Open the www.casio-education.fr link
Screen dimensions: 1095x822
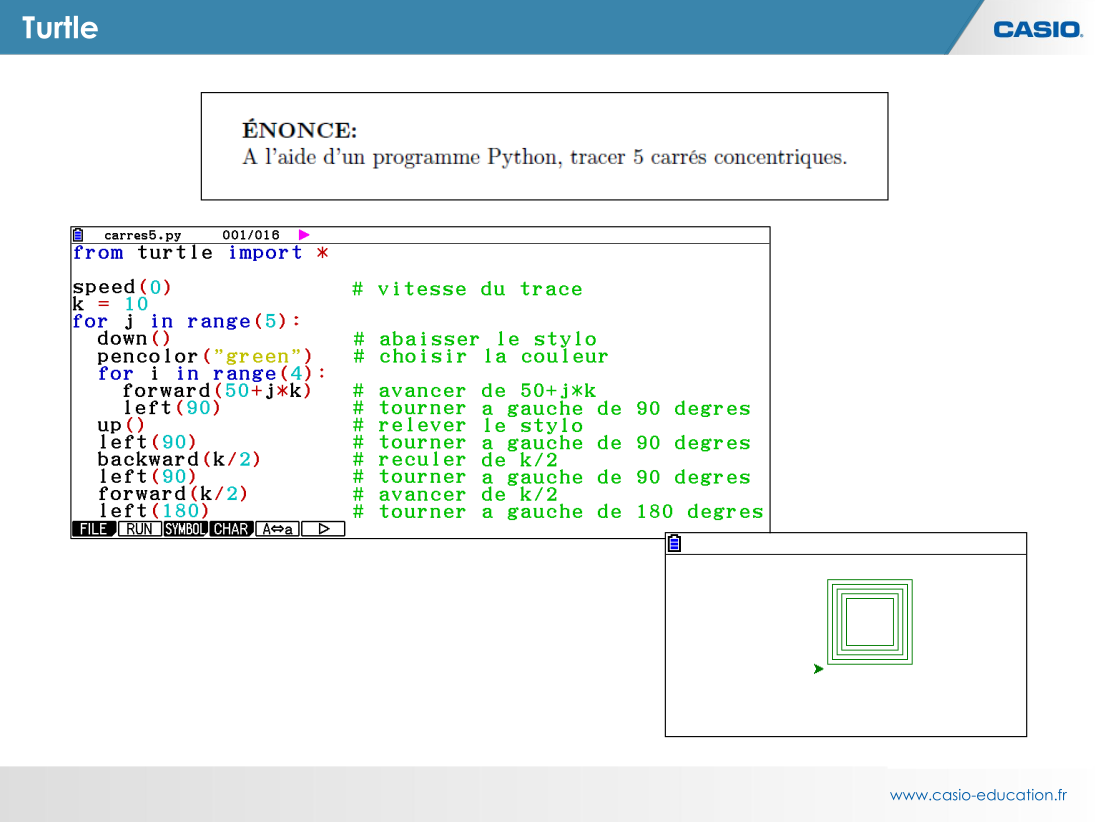tap(978, 795)
